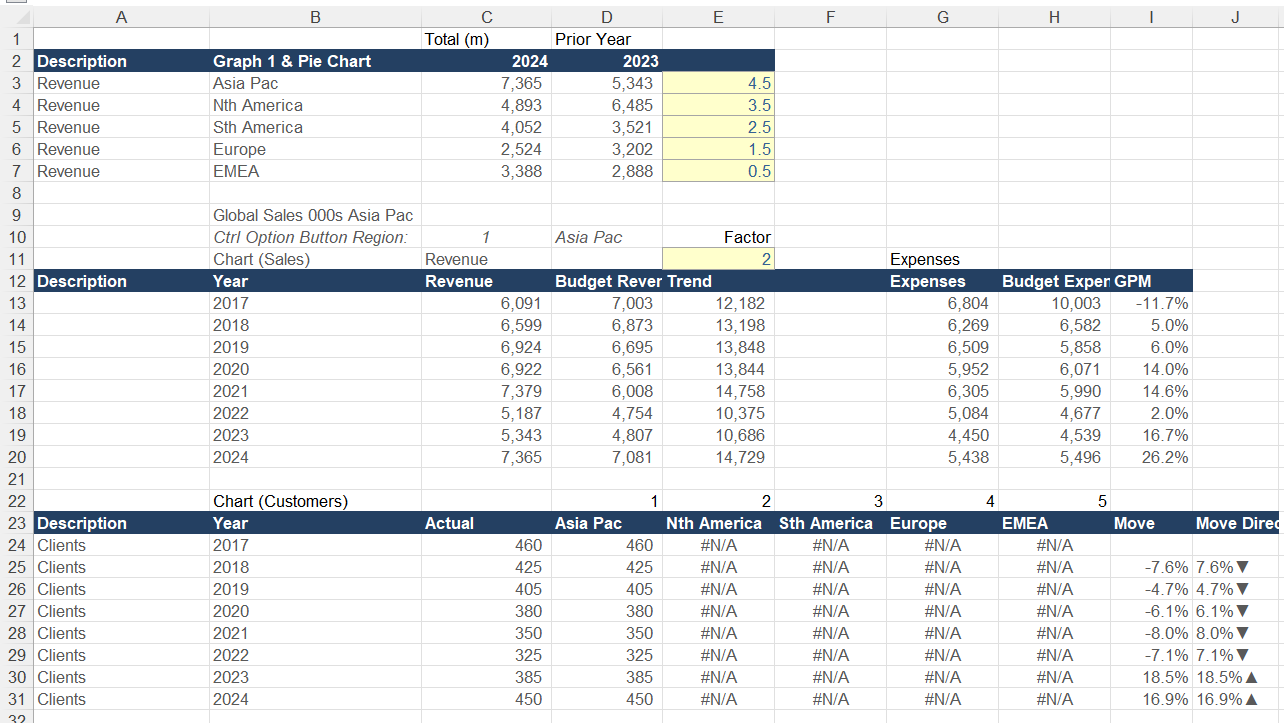This screenshot has height=723, width=1284.
Task: Select trend value 13,848 in row 15
Action: coord(718,347)
